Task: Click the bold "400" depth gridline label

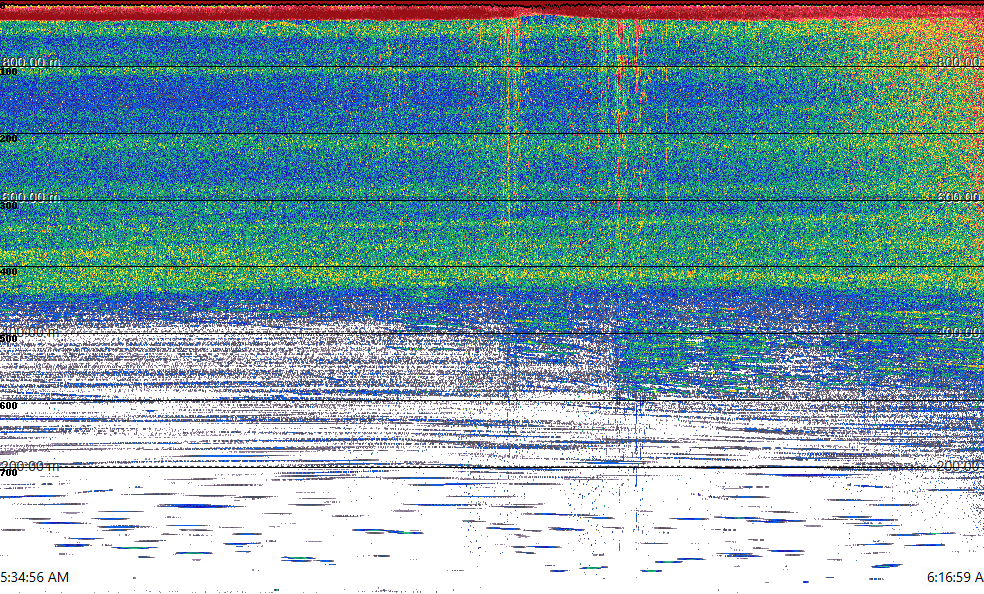Action: pyautogui.click(x=9, y=272)
